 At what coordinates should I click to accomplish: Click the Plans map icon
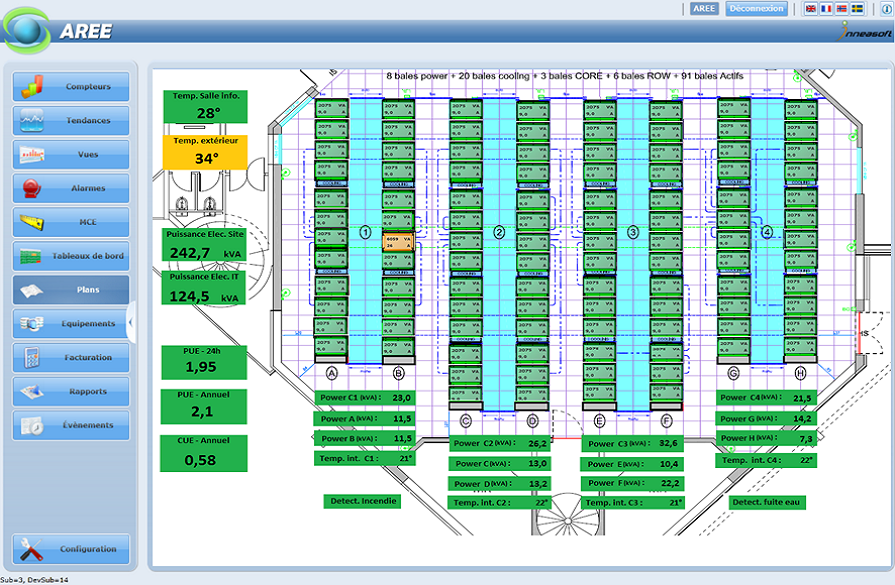point(32,291)
